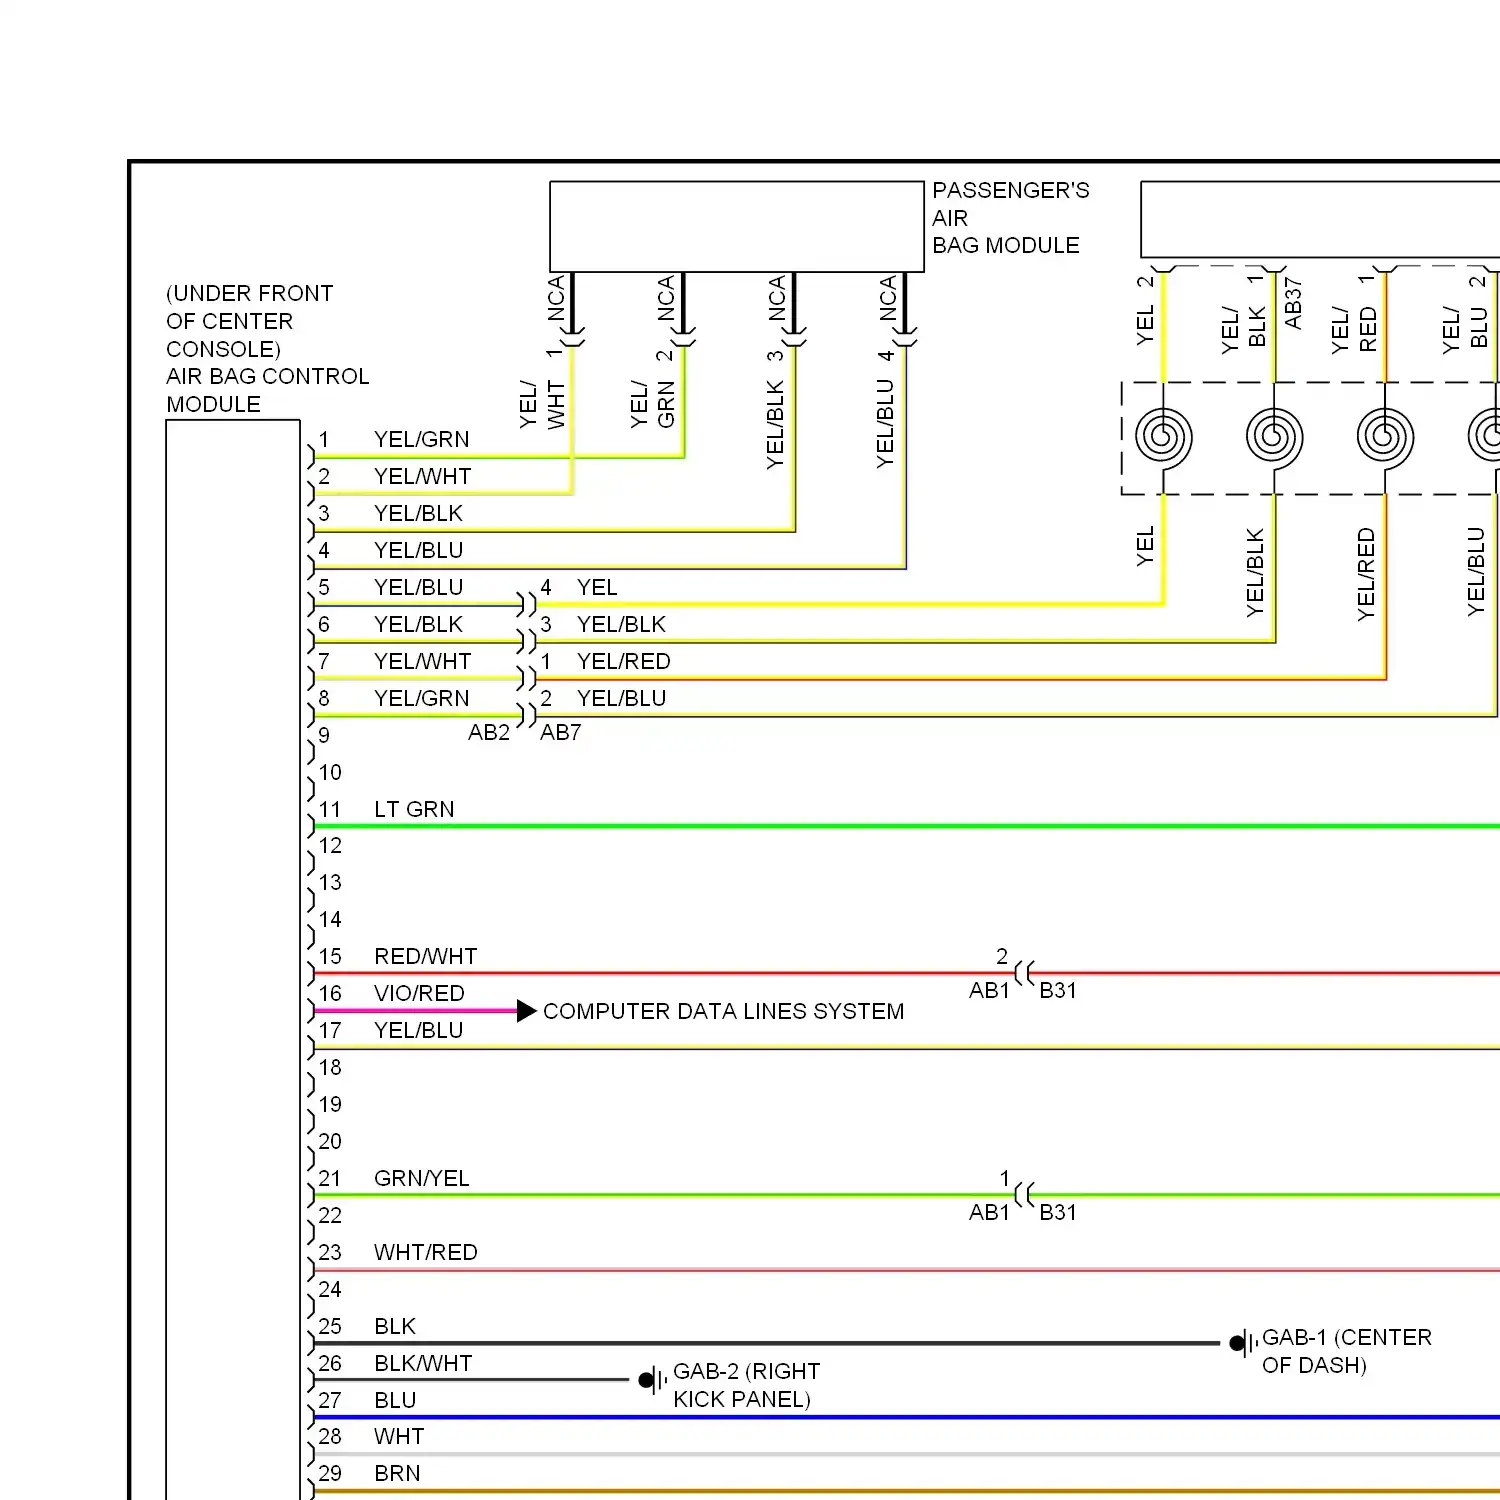Click the PASSENGER'S AIR BAG MODULE label

click(1010, 218)
